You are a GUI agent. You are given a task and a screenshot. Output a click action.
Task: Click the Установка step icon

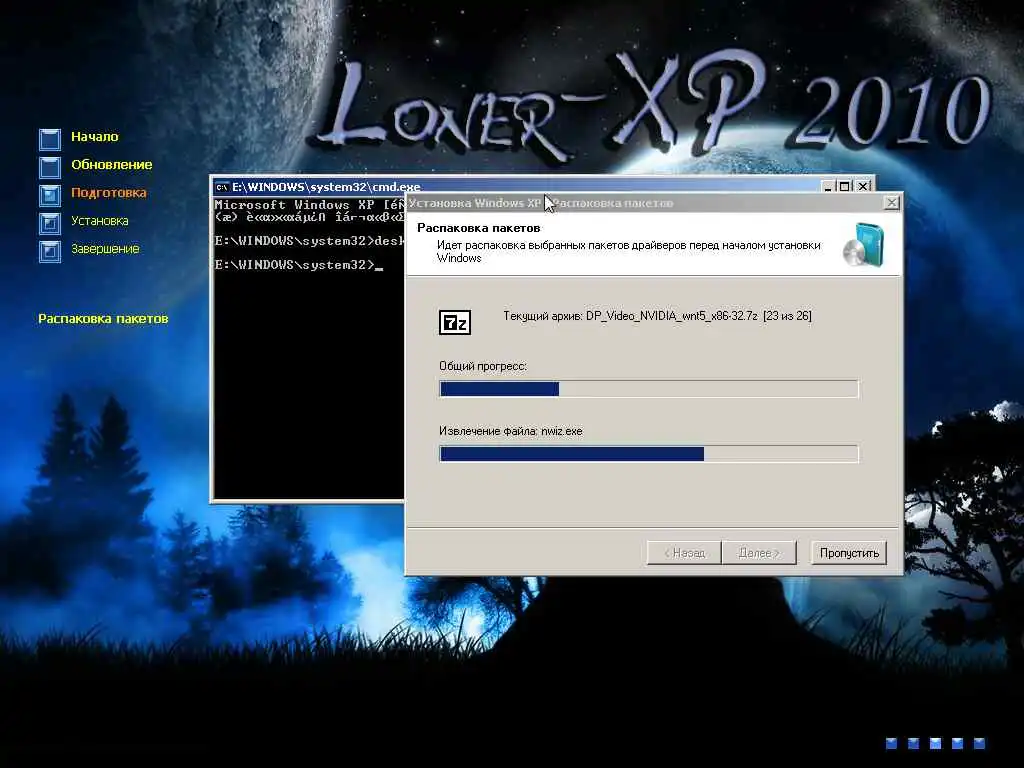pyautogui.click(x=50, y=223)
